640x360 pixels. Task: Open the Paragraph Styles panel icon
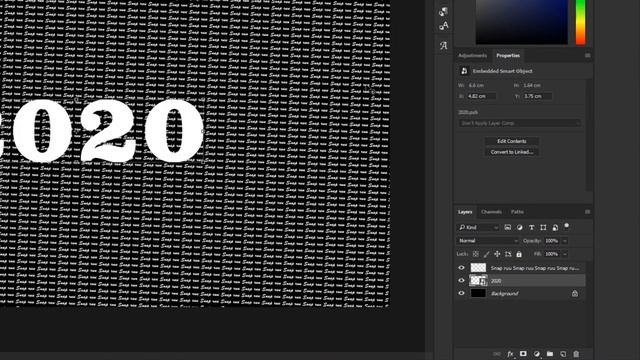(443, 11)
